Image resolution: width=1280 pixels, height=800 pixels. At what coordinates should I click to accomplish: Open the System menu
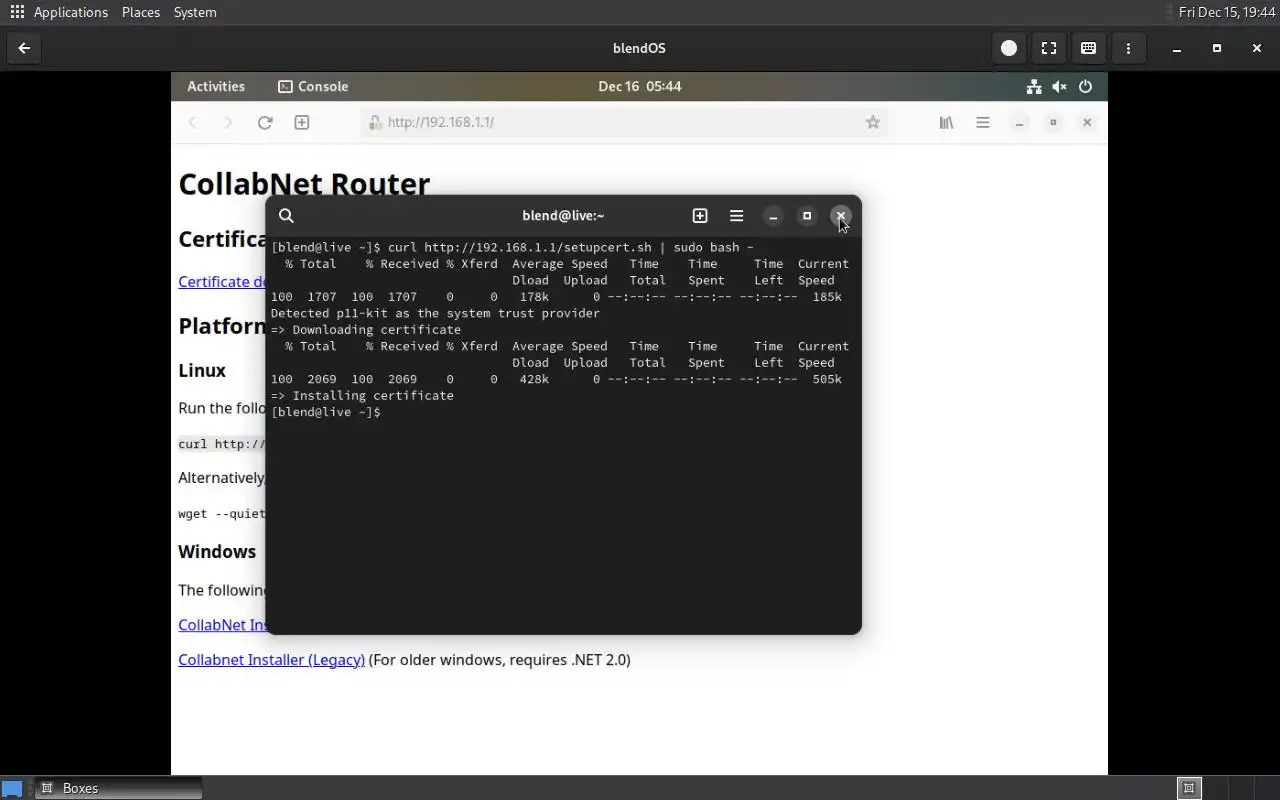(195, 12)
